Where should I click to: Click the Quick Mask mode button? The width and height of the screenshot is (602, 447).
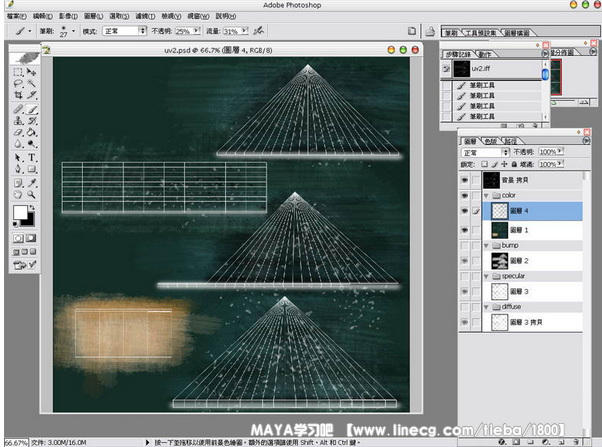32,238
